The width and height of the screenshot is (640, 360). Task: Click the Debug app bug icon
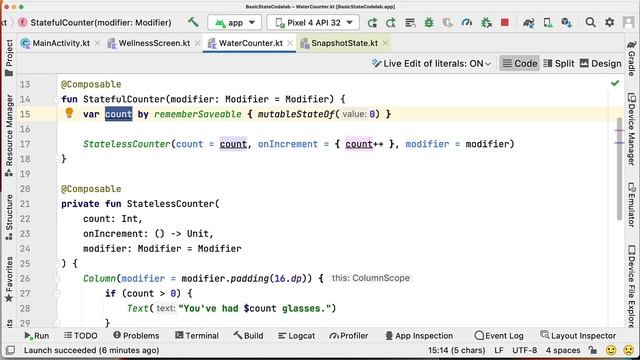429,22
